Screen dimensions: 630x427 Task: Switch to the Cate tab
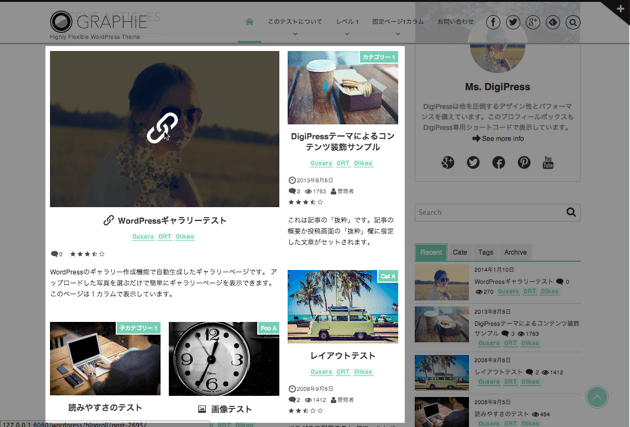tap(460, 252)
